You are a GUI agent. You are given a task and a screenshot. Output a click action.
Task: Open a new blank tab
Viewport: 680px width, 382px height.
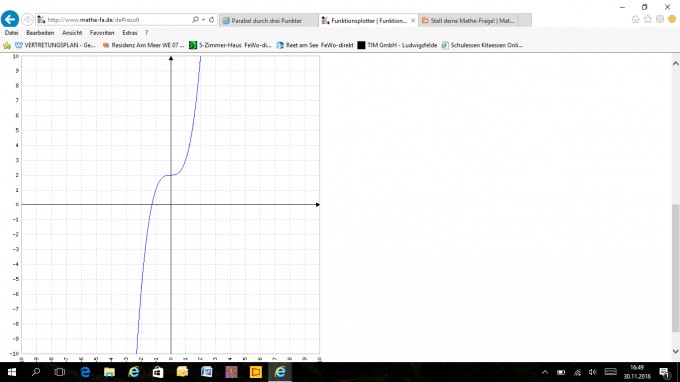tap(525, 20)
